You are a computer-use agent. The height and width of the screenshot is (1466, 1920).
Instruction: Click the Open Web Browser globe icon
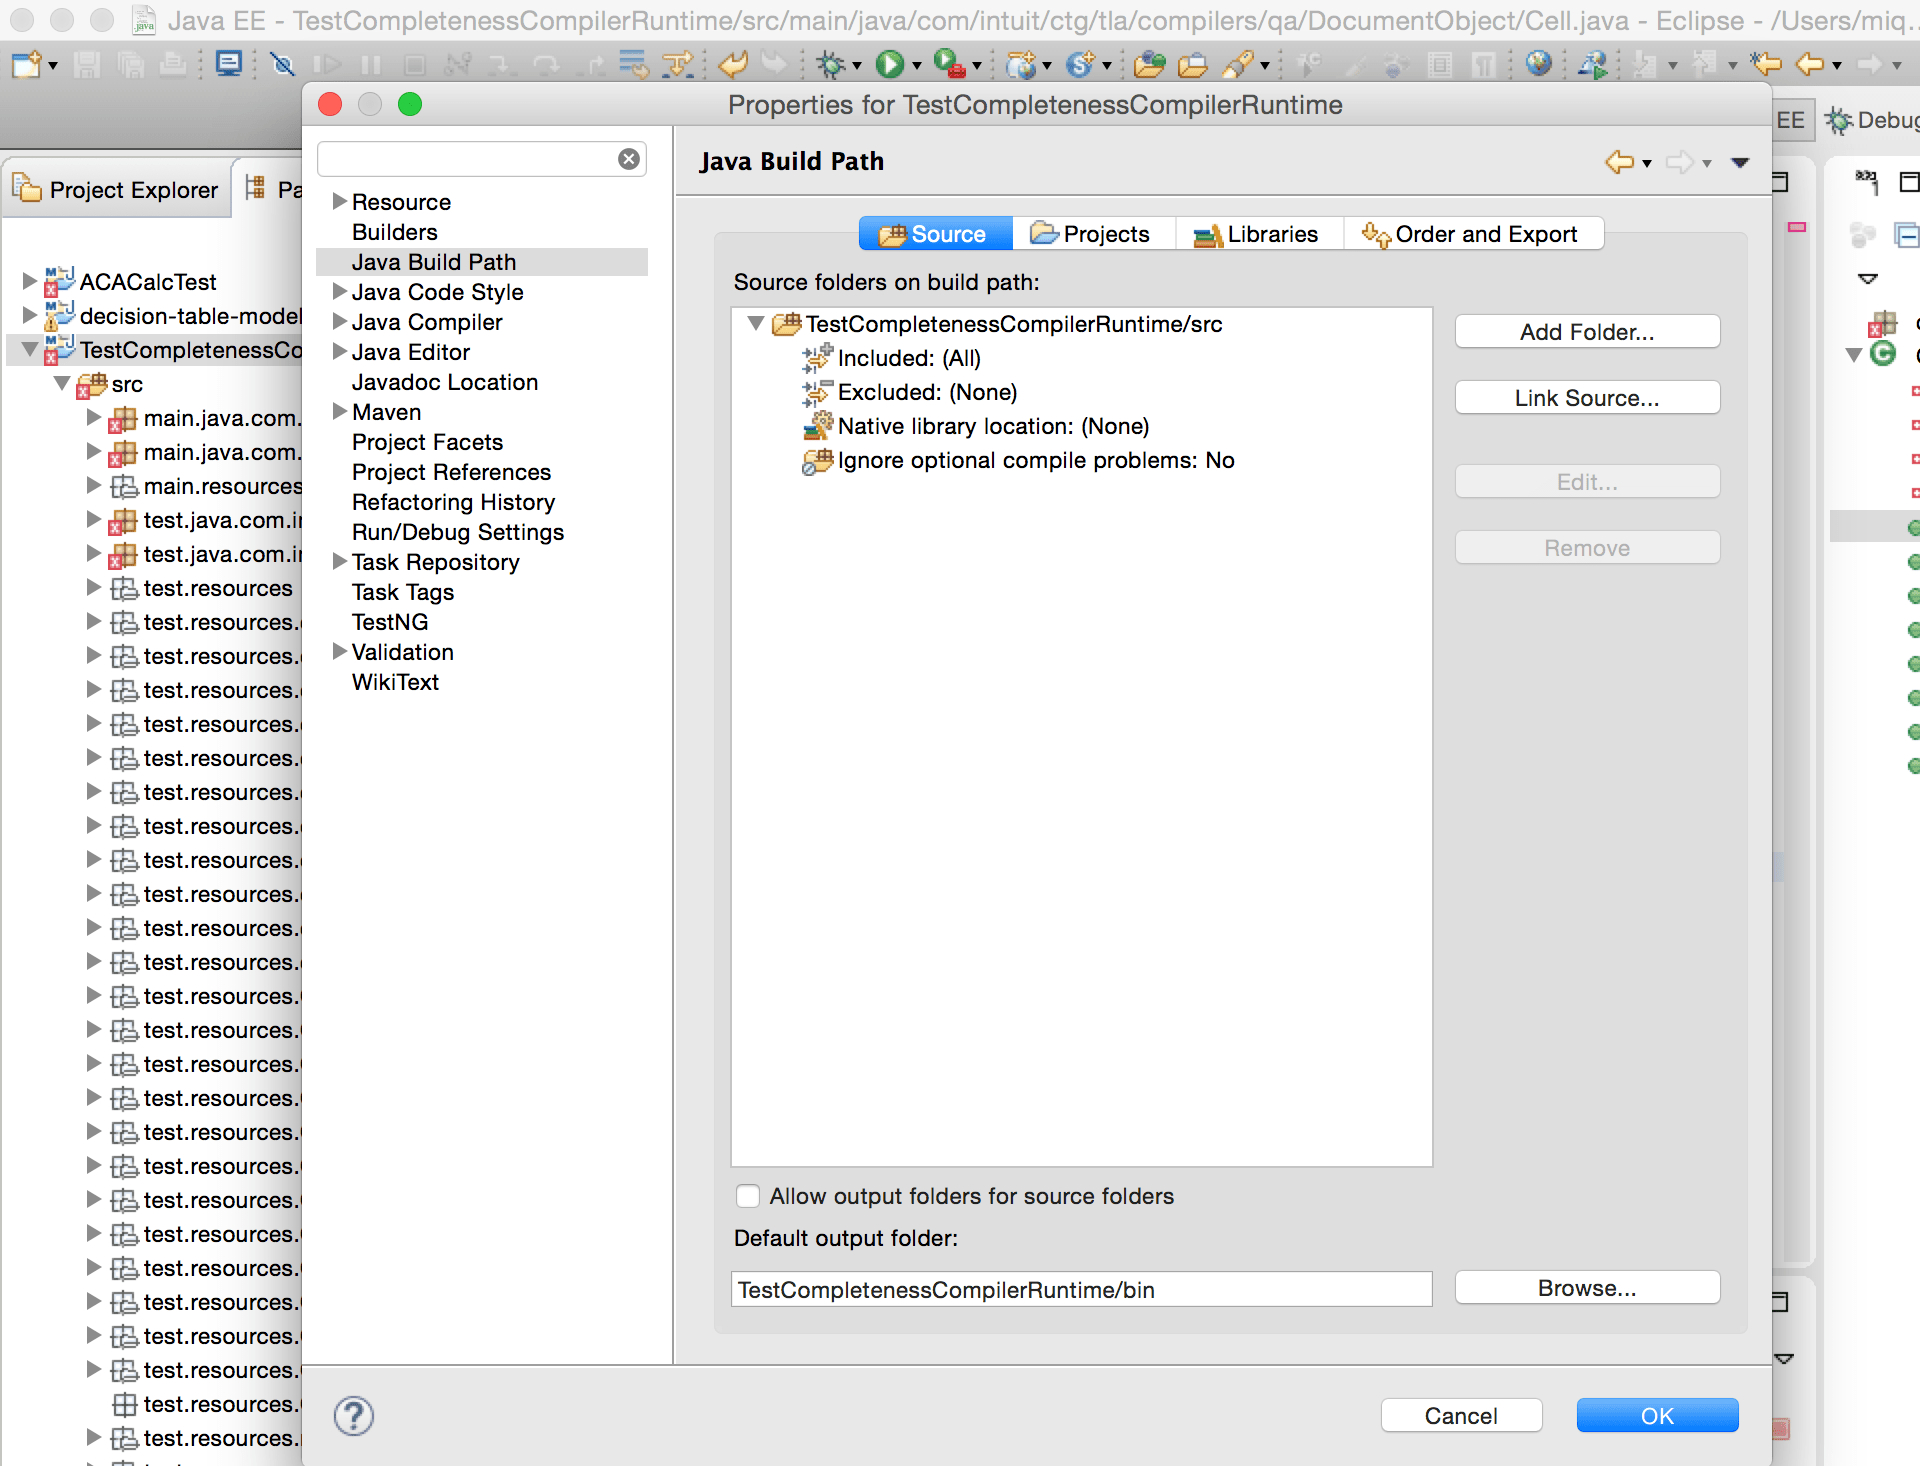1539,64
